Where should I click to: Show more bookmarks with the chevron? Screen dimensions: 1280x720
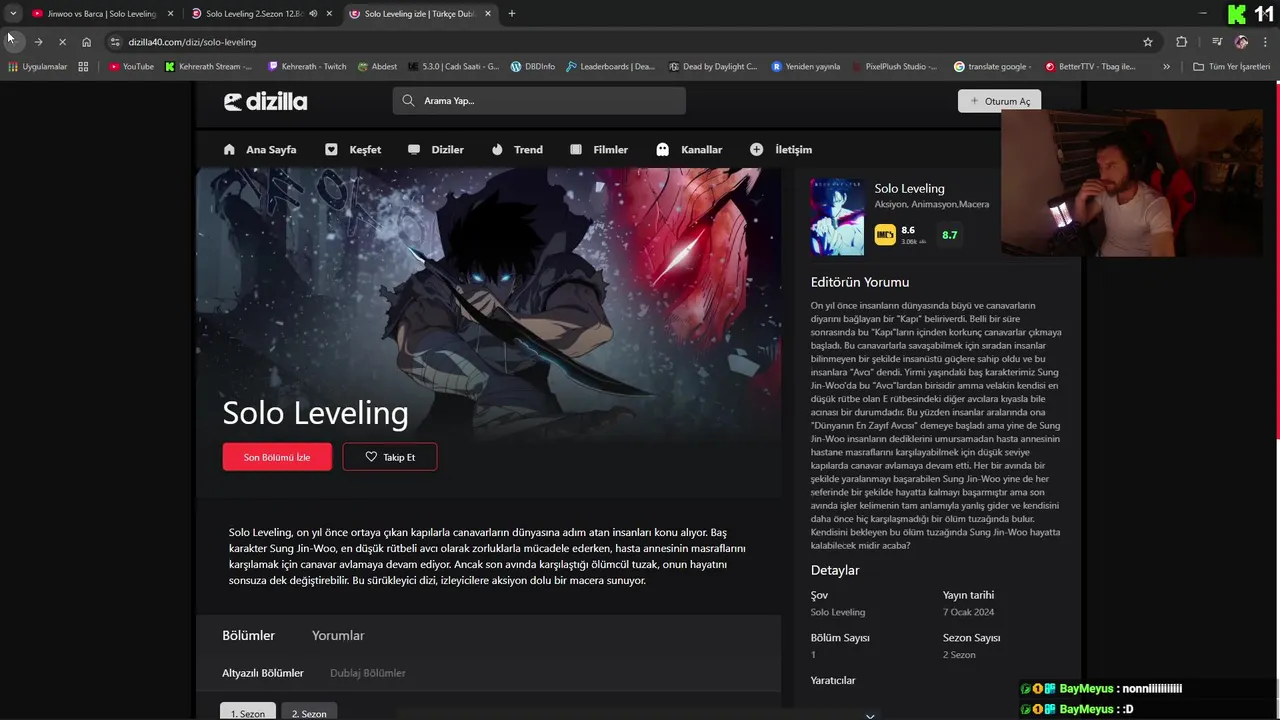click(1166, 66)
